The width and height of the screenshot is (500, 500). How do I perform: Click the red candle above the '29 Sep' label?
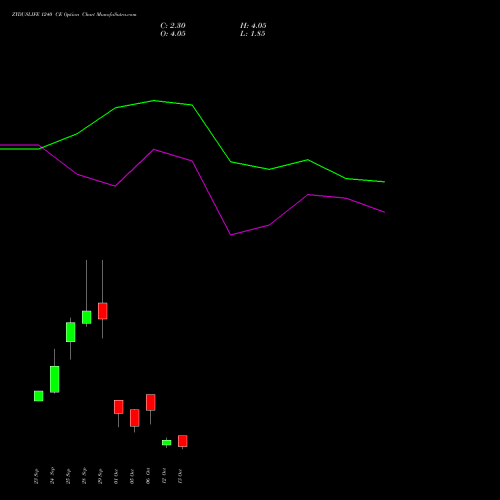click(x=103, y=311)
